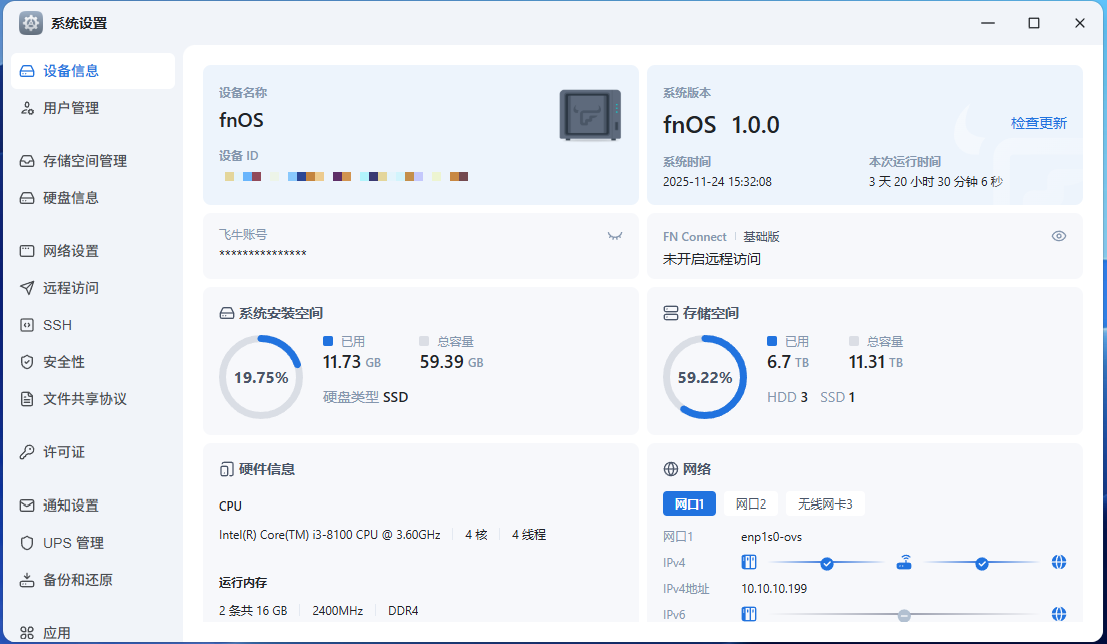Viewport: 1107px width, 644px height.
Task: Click the 系统安装空间 19.75% usage ring
Action: point(261,377)
